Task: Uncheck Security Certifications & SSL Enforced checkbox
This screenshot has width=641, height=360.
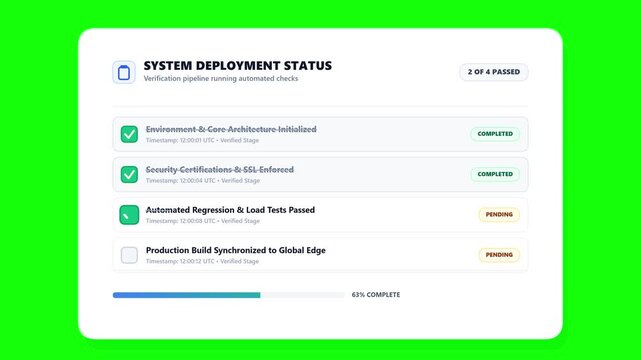Action: point(129,174)
